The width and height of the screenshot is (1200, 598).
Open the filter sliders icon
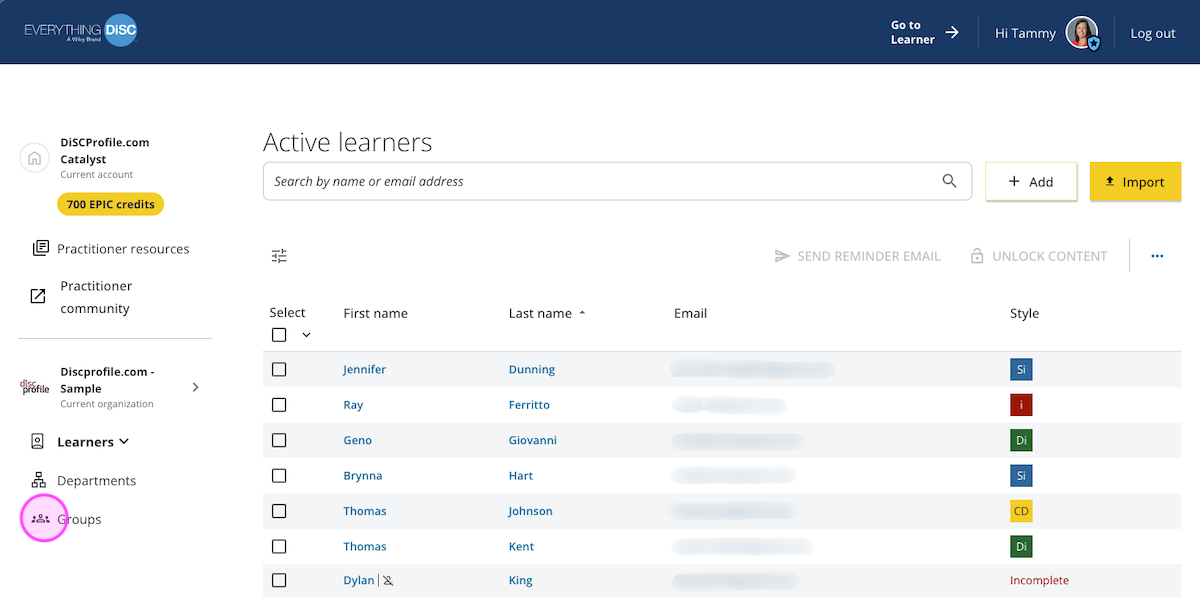tap(279, 256)
